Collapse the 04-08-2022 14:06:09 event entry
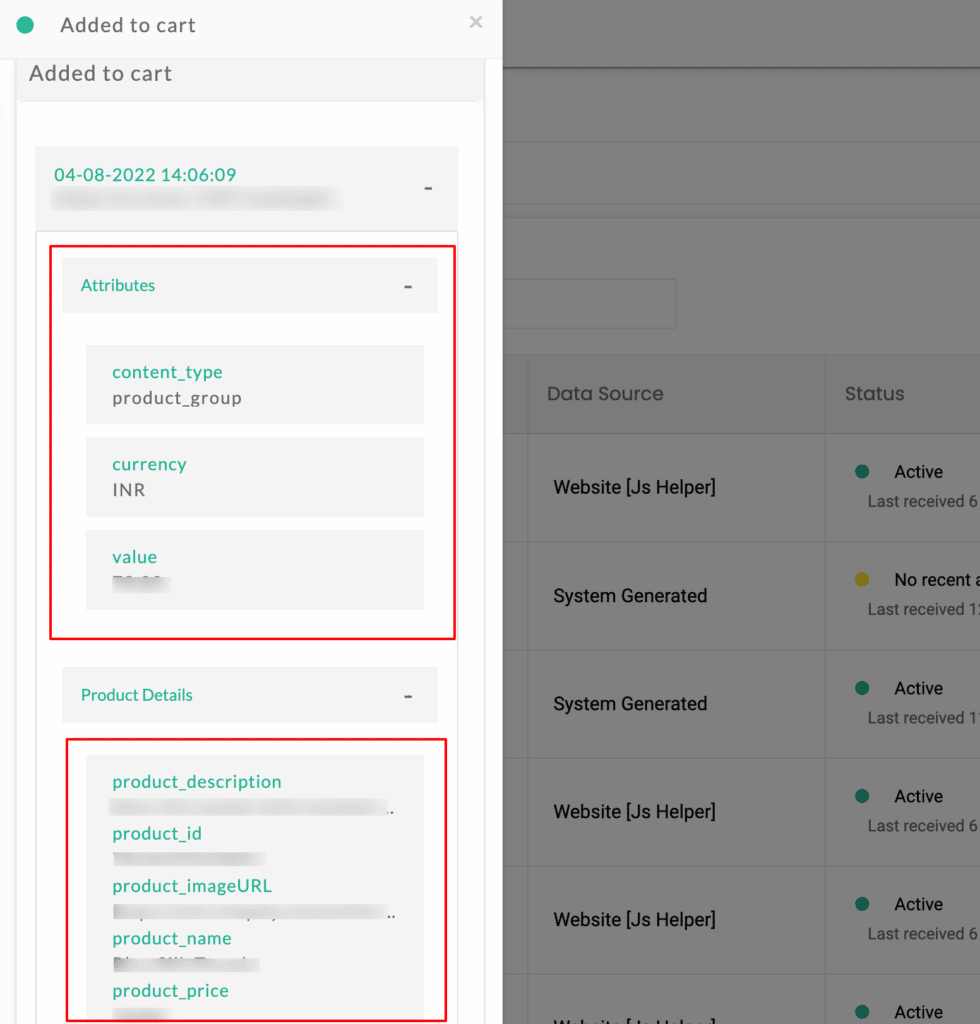Image resolution: width=980 pixels, height=1024 pixels. [428, 188]
